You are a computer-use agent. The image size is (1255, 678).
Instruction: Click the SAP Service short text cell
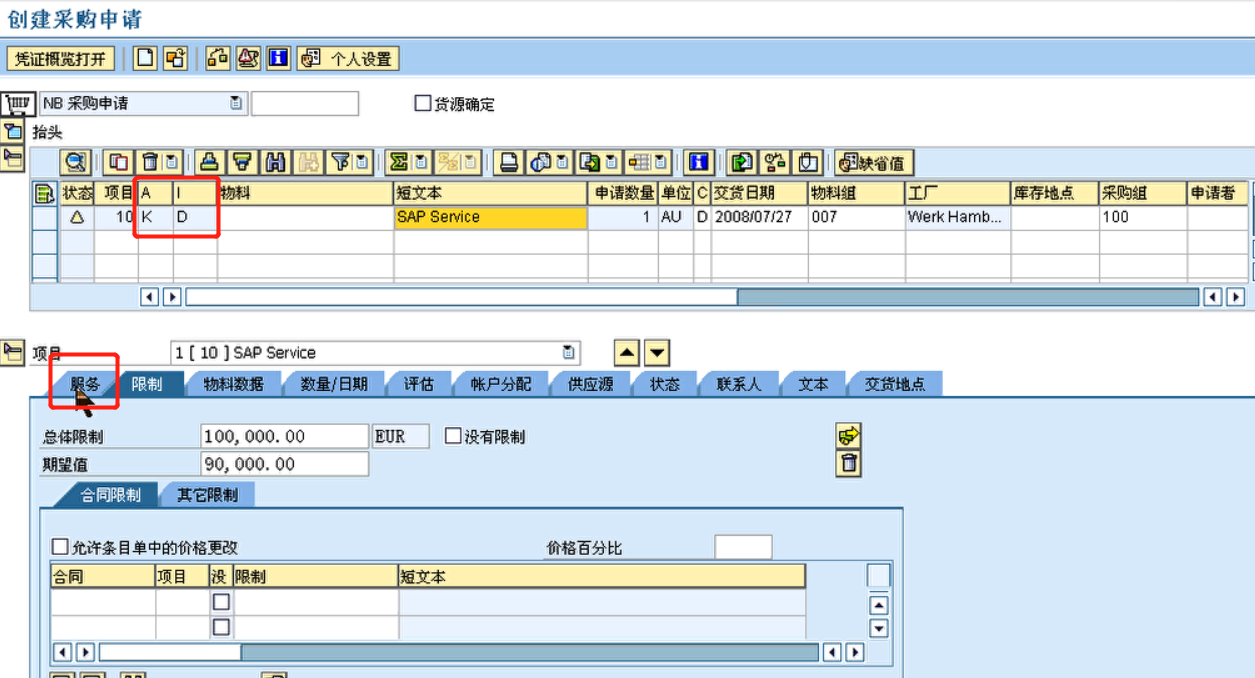tap(490, 216)
